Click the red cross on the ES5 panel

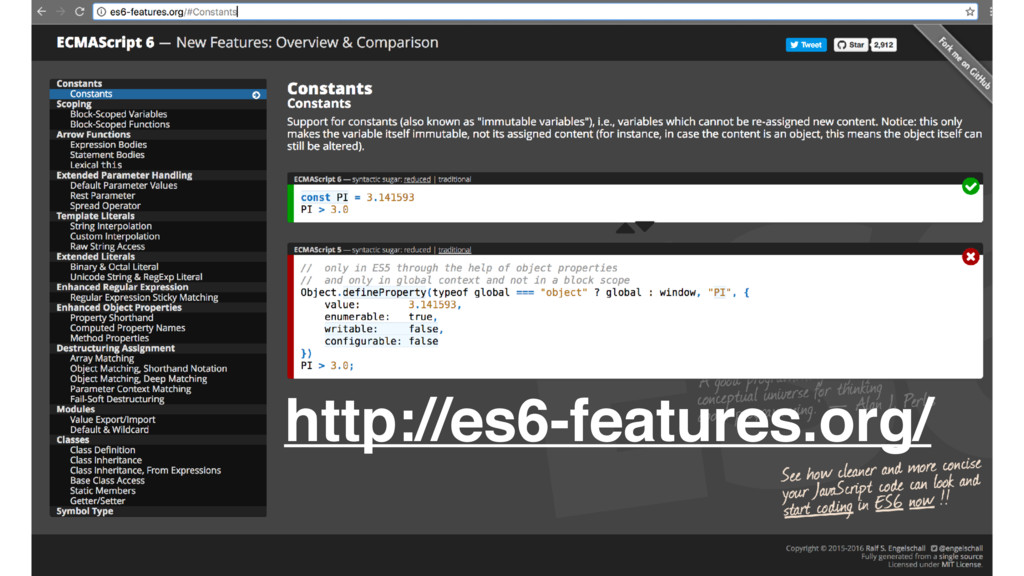970,257
